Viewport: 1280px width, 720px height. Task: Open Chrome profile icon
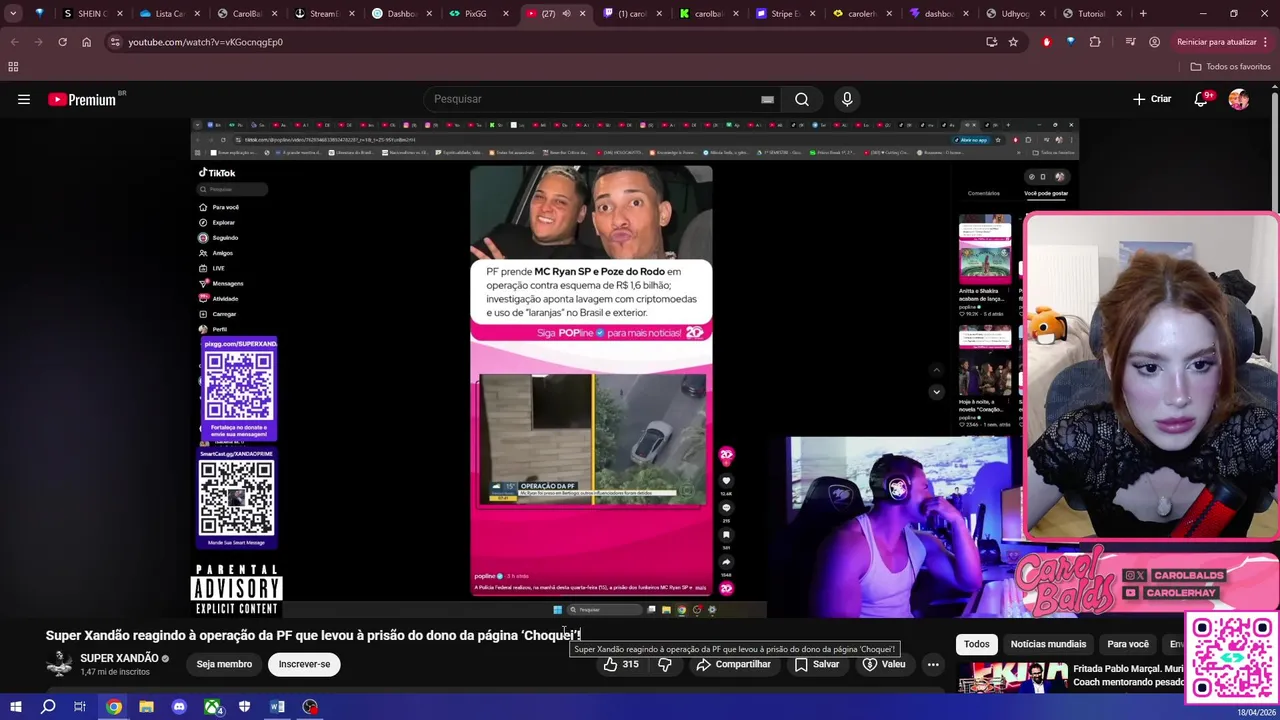[x=1154, y=42]
